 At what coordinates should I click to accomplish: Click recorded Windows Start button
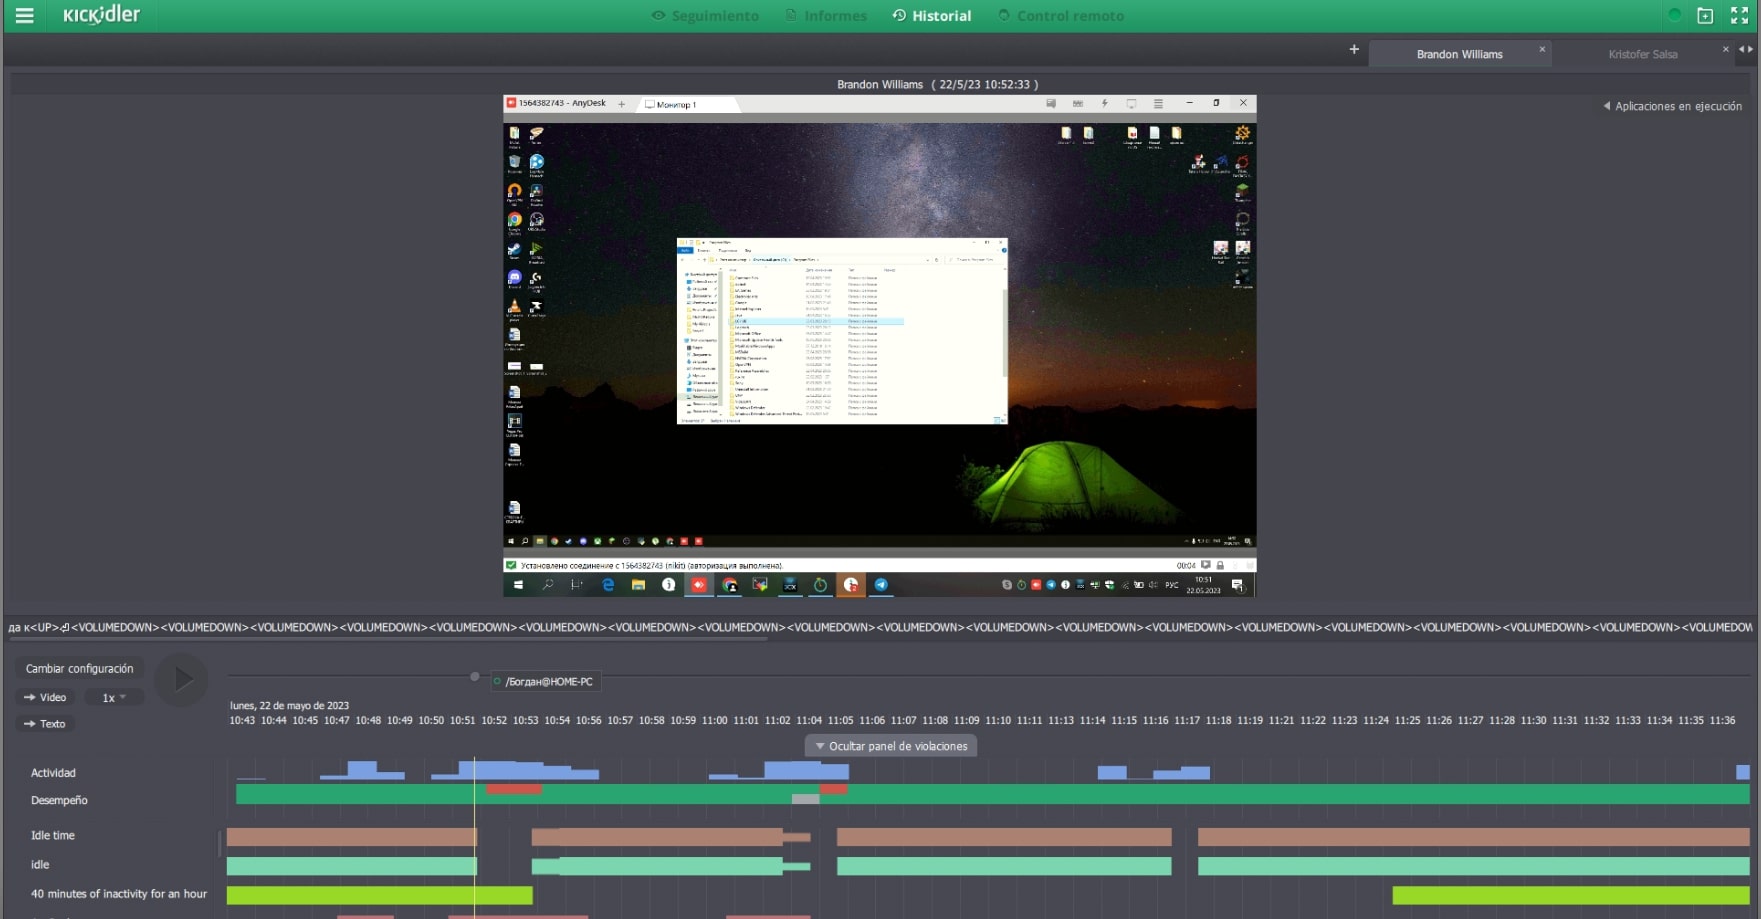518,585
